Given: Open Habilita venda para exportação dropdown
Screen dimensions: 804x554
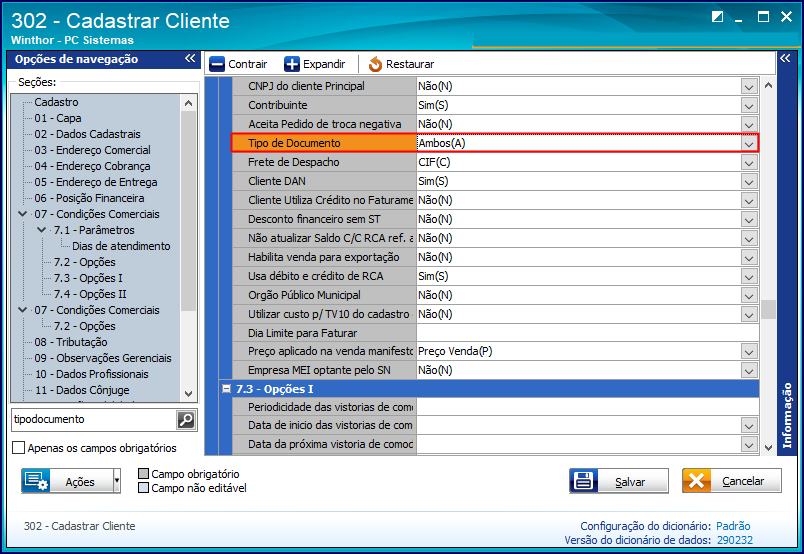Looking at the screenshot, I should 749,258.
